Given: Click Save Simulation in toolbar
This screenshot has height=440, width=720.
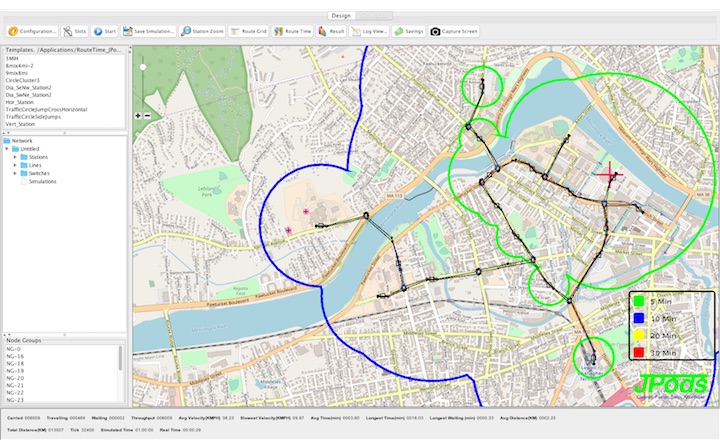Looking at the screenshot, I should [149, 31].
